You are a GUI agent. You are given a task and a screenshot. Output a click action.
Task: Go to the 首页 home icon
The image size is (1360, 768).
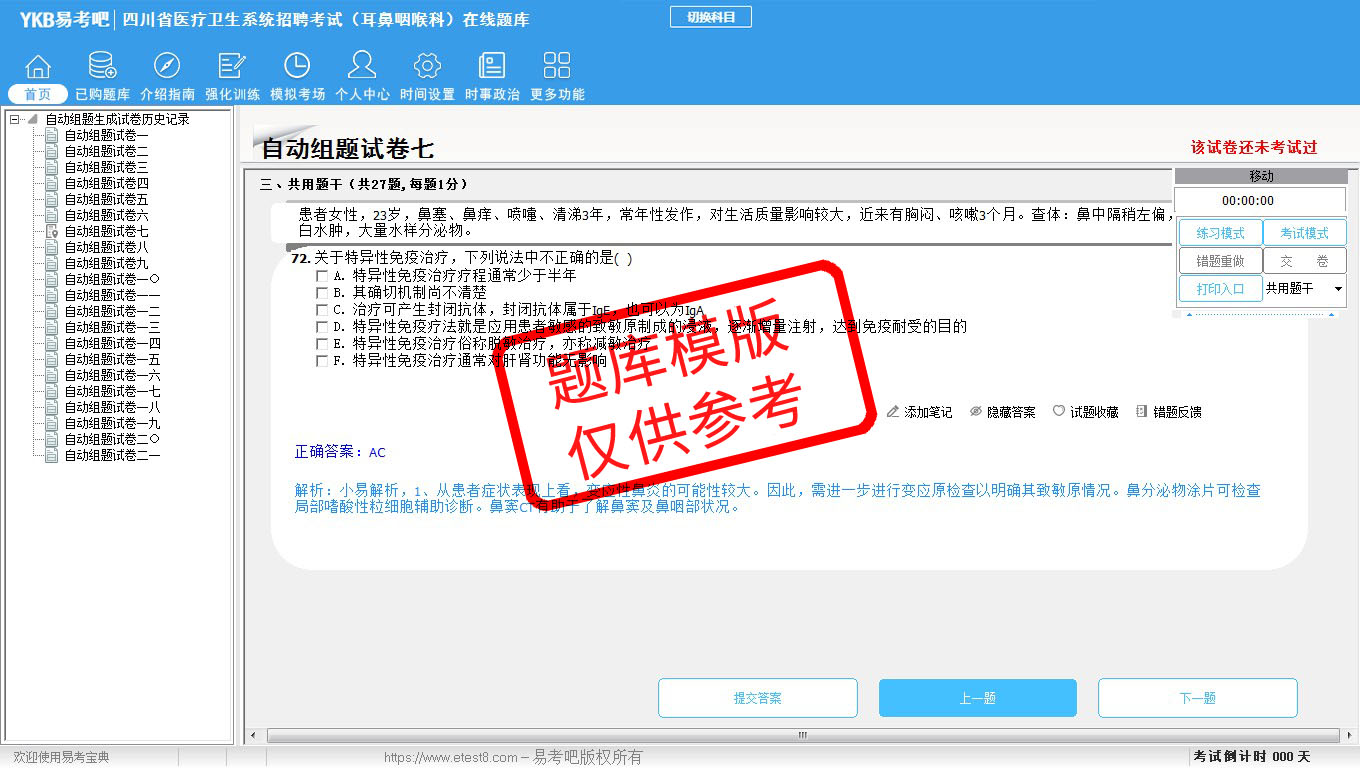coord(38,66)
